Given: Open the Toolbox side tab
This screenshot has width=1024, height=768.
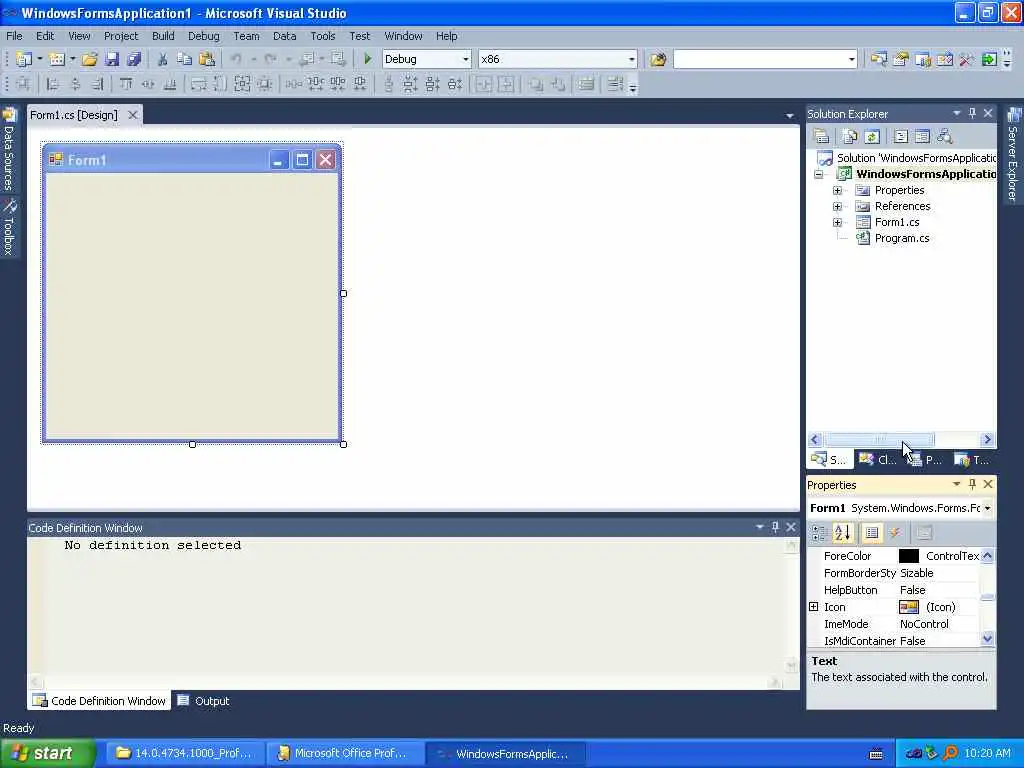Looking at the screenshot, I should pos(9,228).
